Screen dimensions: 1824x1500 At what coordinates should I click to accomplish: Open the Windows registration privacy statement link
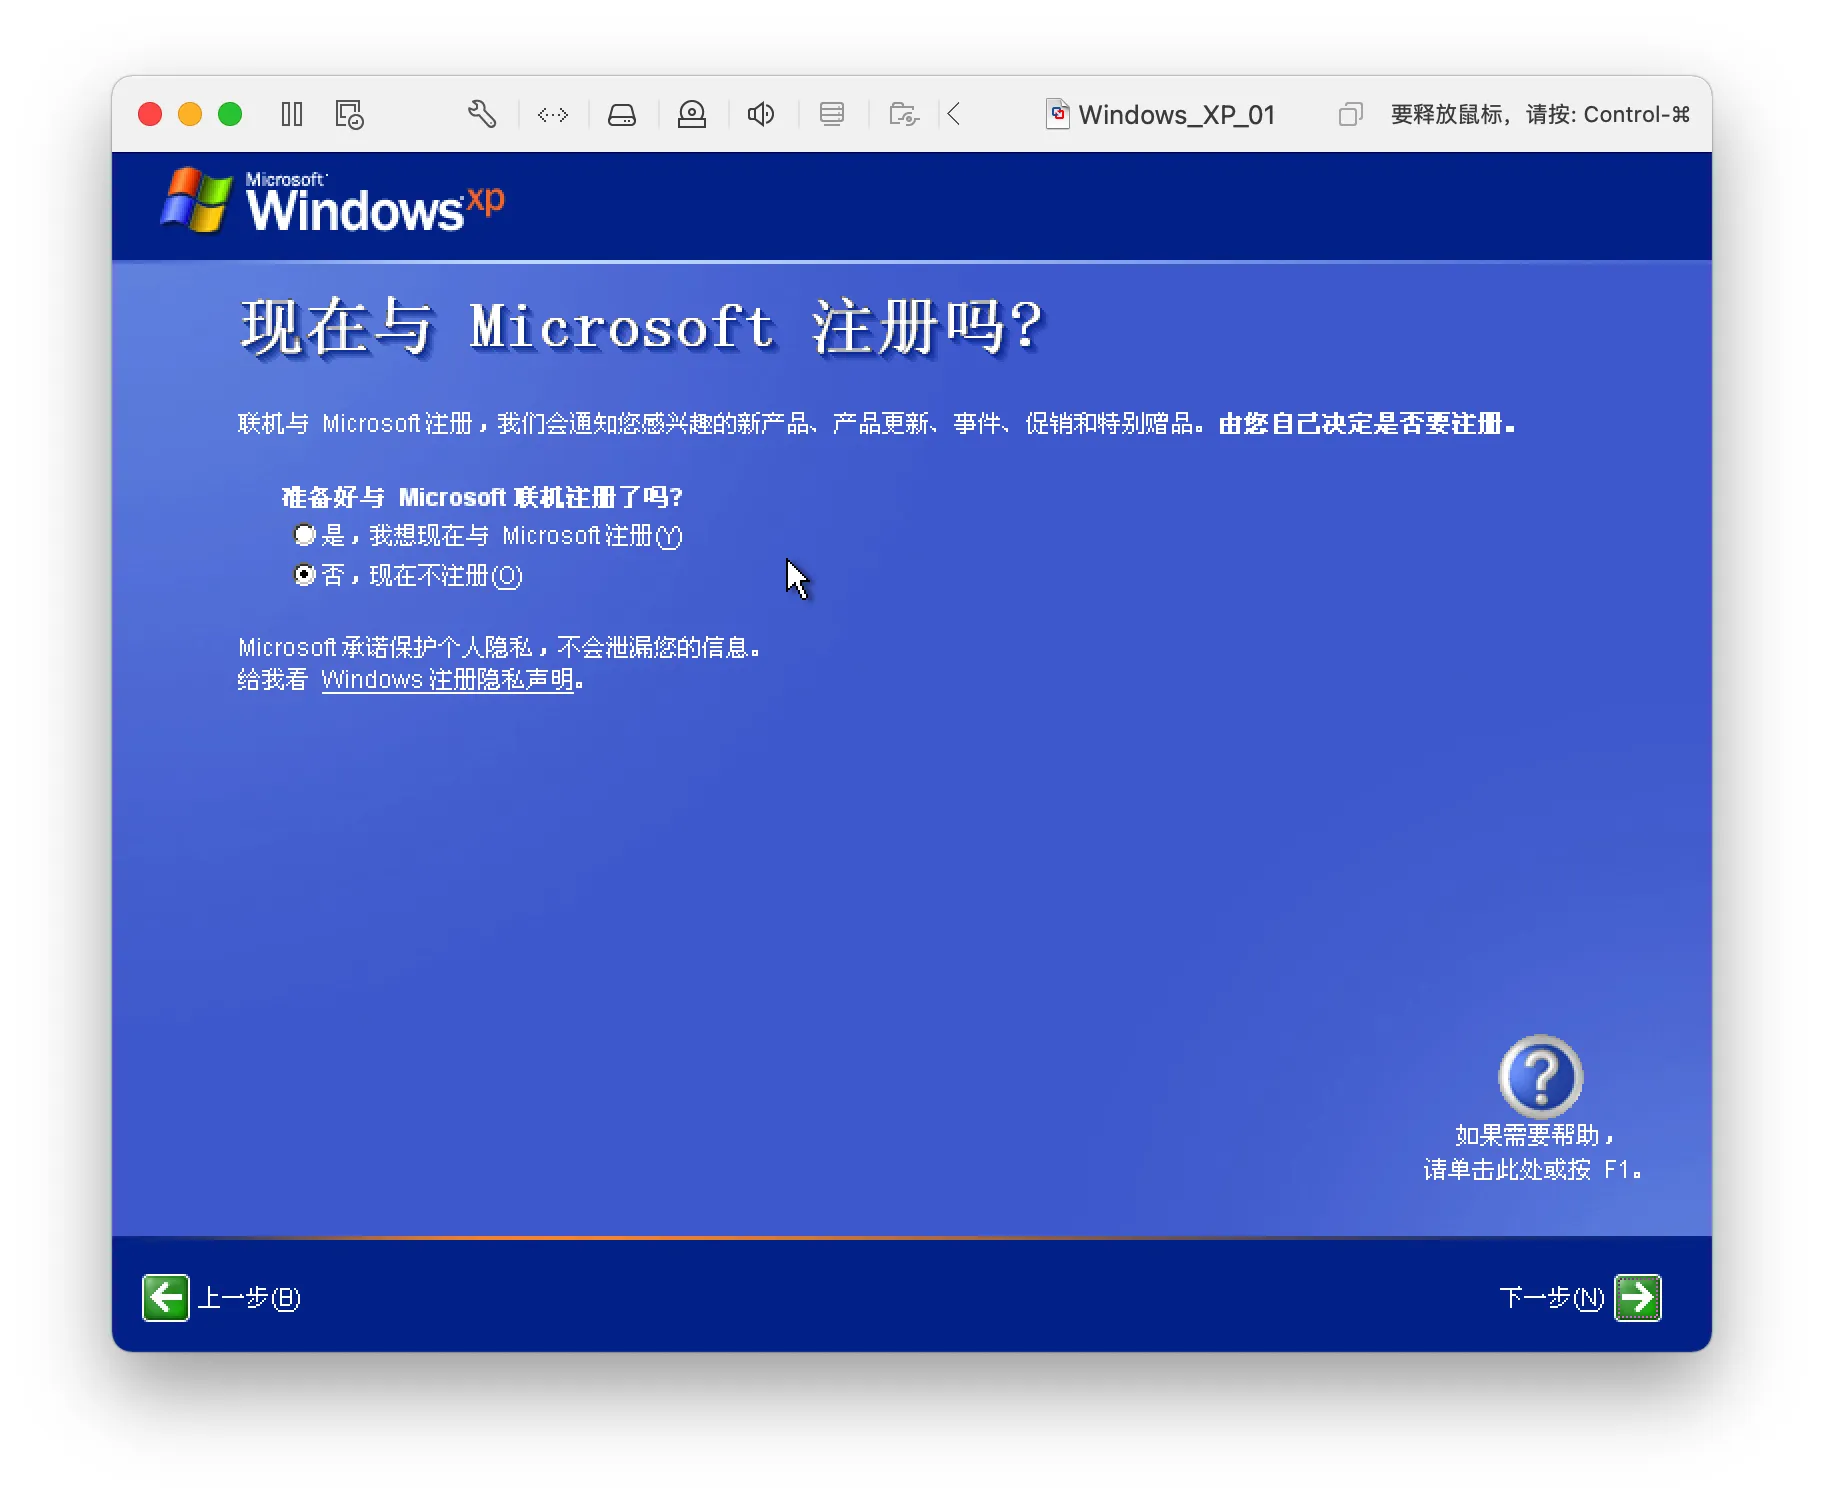[x=448, y=680]
